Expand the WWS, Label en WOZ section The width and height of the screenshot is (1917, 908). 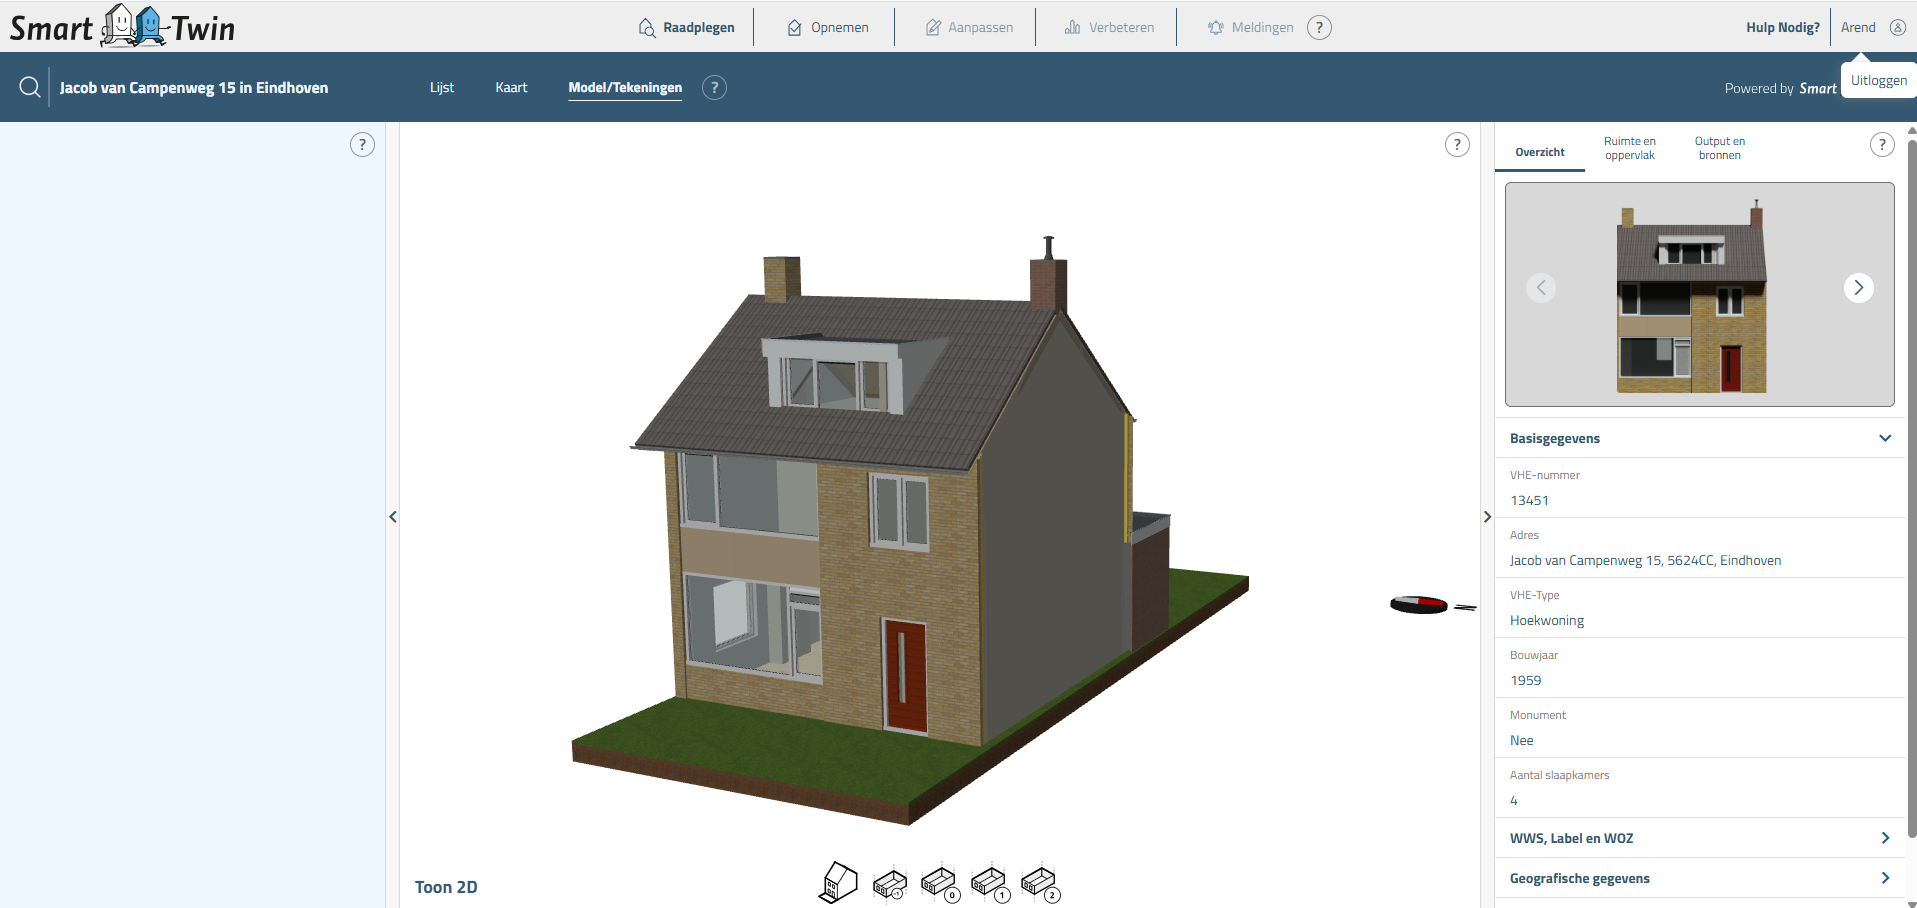(1885, 838)
